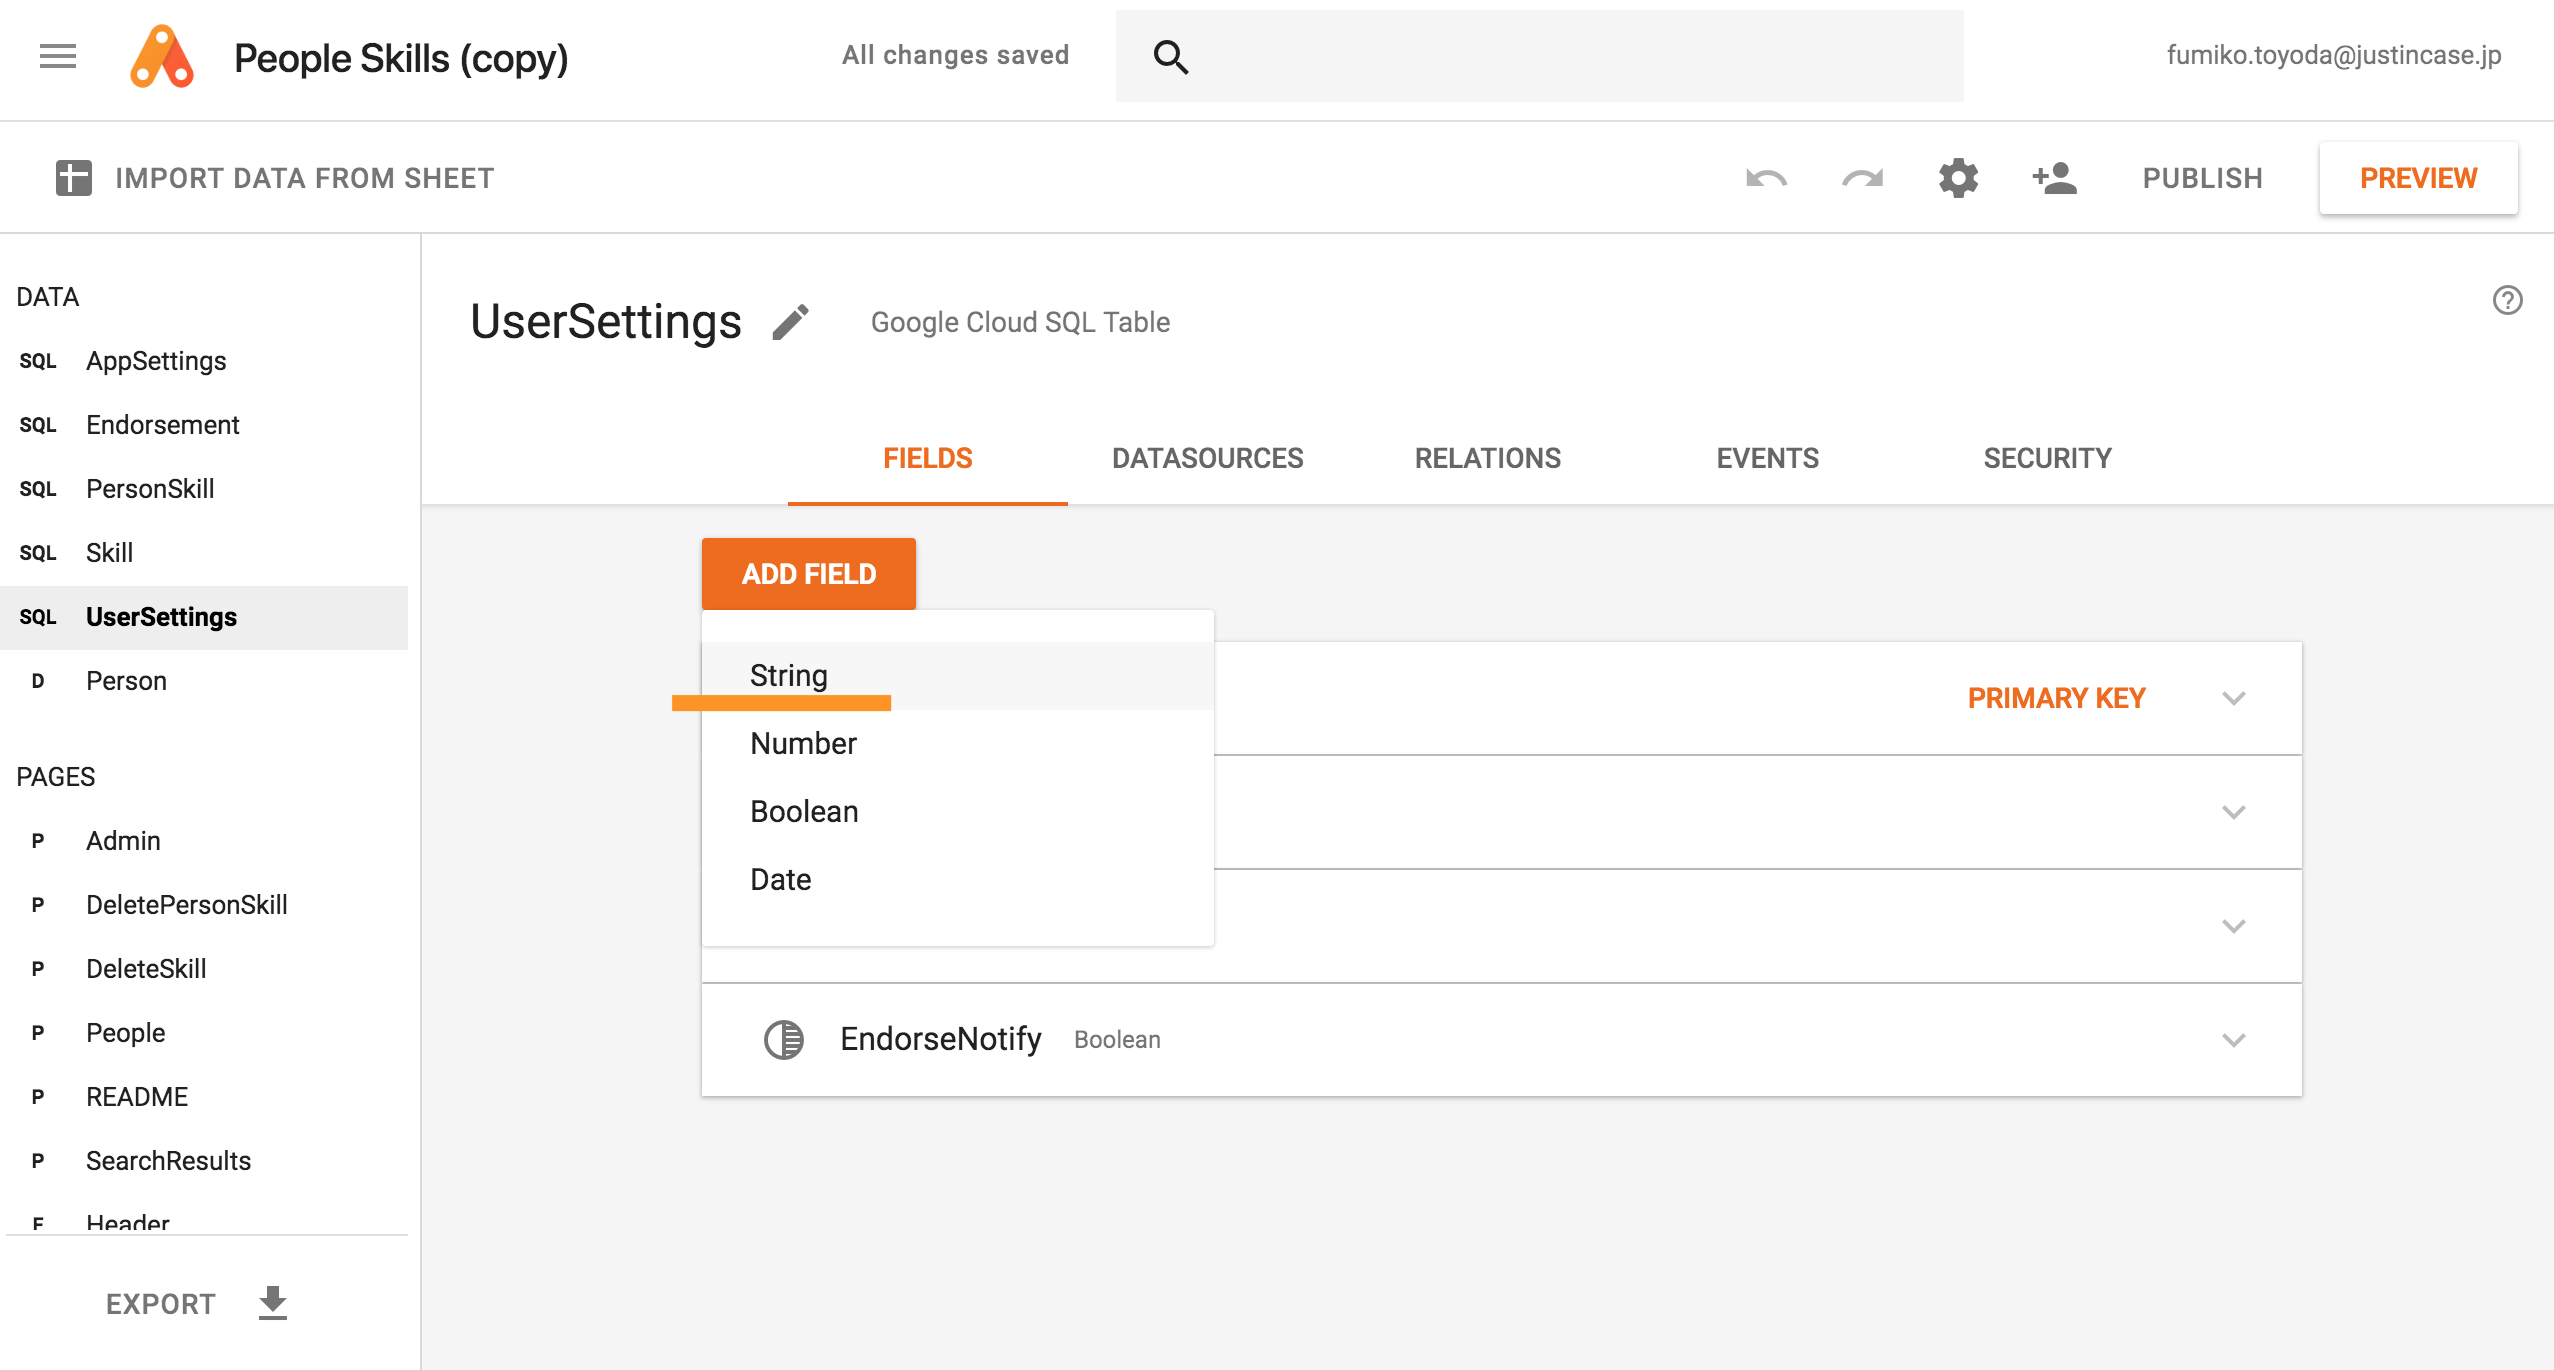This screenshot has height=1370, width=2554.
Task: Open the hamburger navigation menu
Action: (58, 57)
